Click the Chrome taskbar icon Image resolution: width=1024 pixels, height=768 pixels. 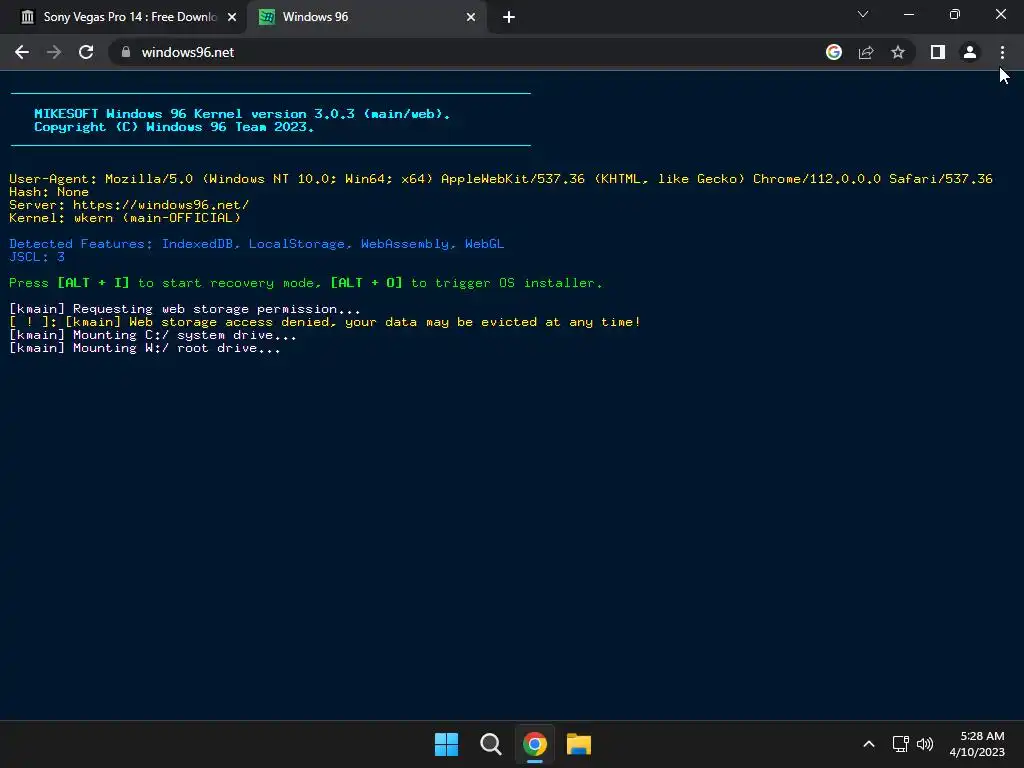click(535, 744)
